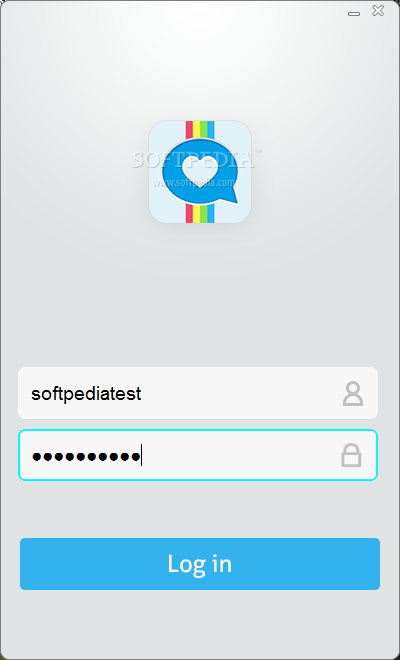Place cursor on the softpediatest text
Viewport: 400px width, 660px height.
click(x=86, y=394)
